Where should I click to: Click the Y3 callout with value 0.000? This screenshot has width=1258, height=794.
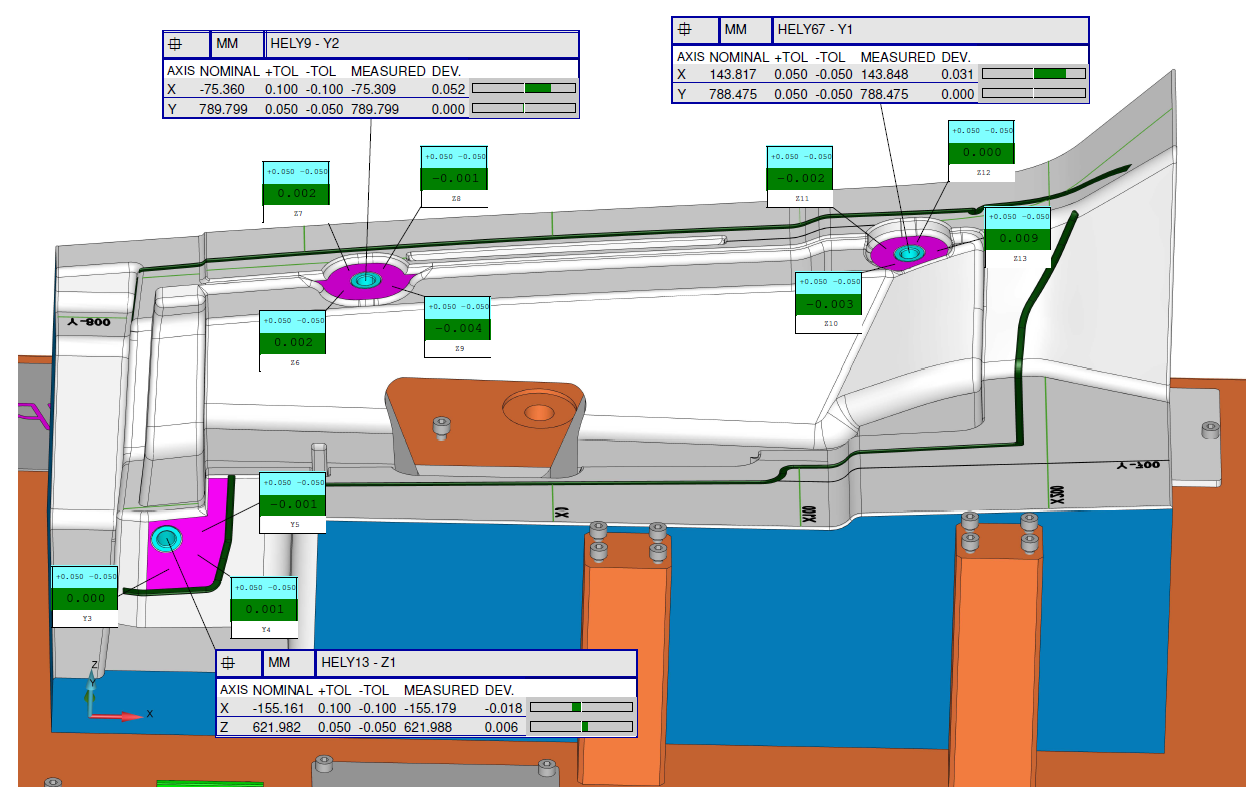click(86, 598)
